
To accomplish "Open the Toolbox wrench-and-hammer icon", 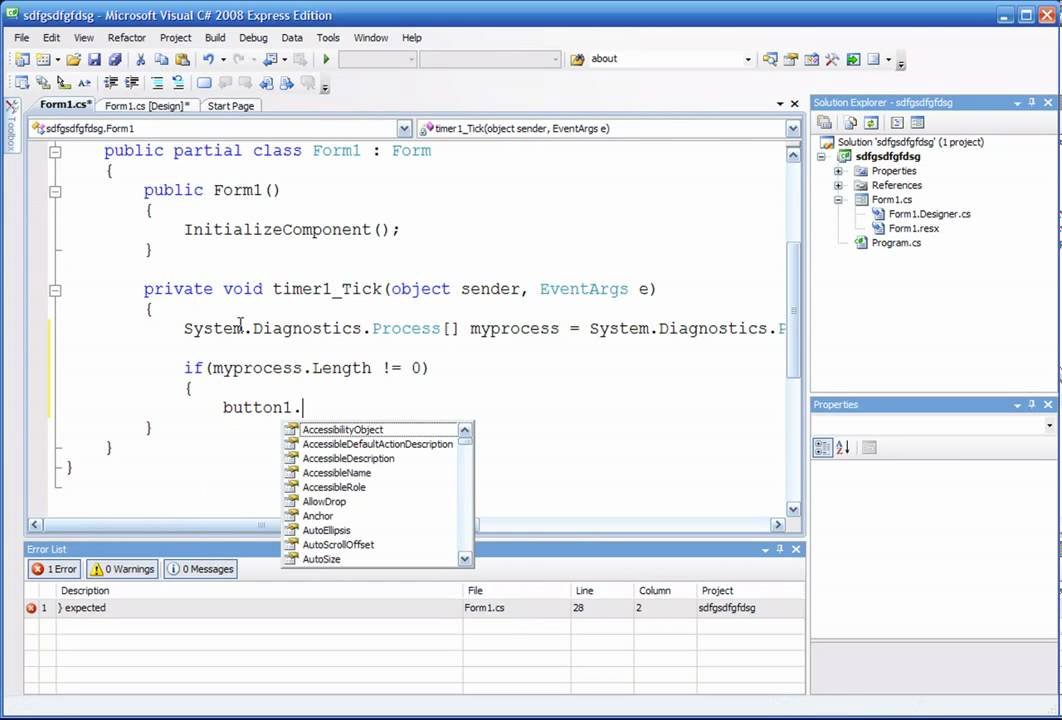I will pos(832,60).
